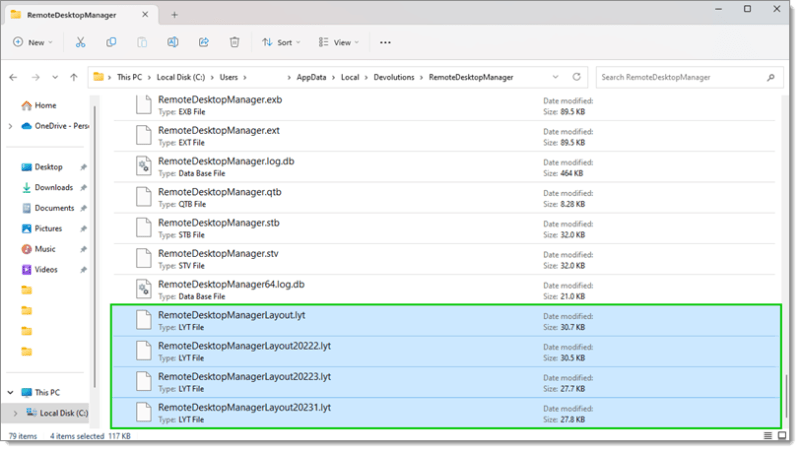Image resolution: width=800 pixels, height=451 pixels.
Task: Click the Delete trash icon
Action: click(234, 42)
